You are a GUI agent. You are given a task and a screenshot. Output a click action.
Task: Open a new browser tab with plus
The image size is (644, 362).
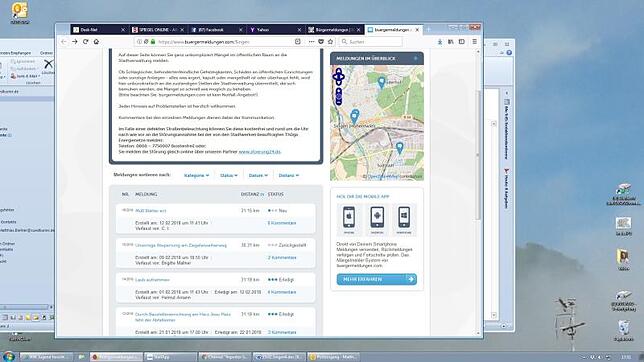[x=428, y=30]
